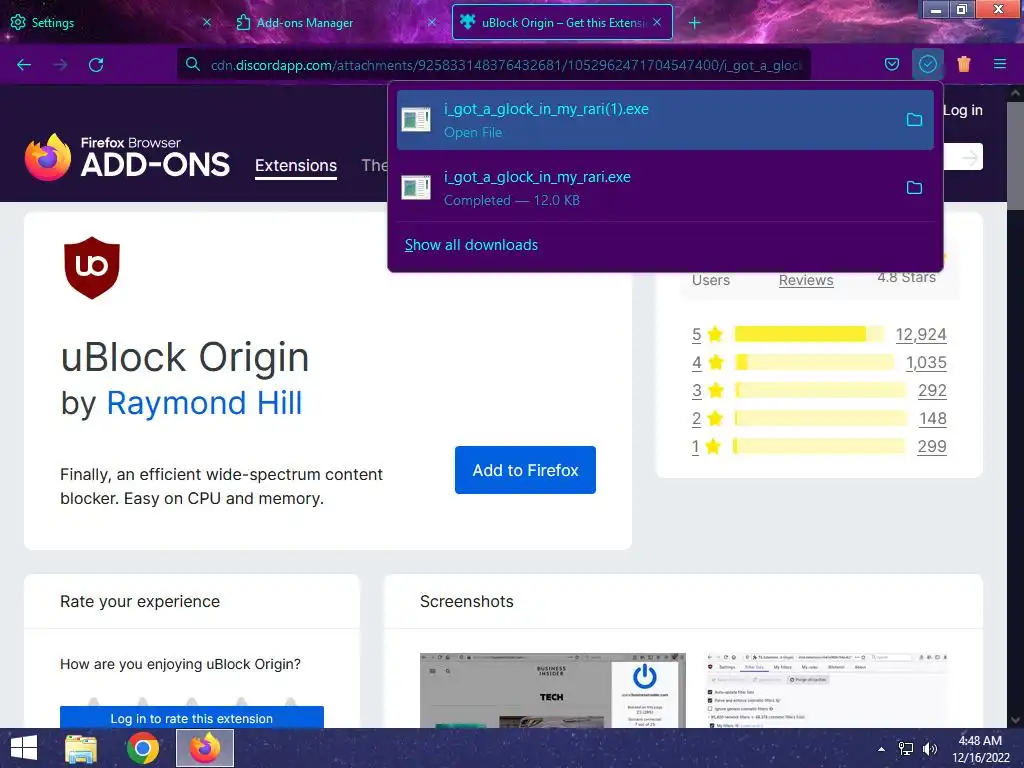Click the Add to Firefox button
This screenshot has width=1024, height=768.
tap(525, 470)
